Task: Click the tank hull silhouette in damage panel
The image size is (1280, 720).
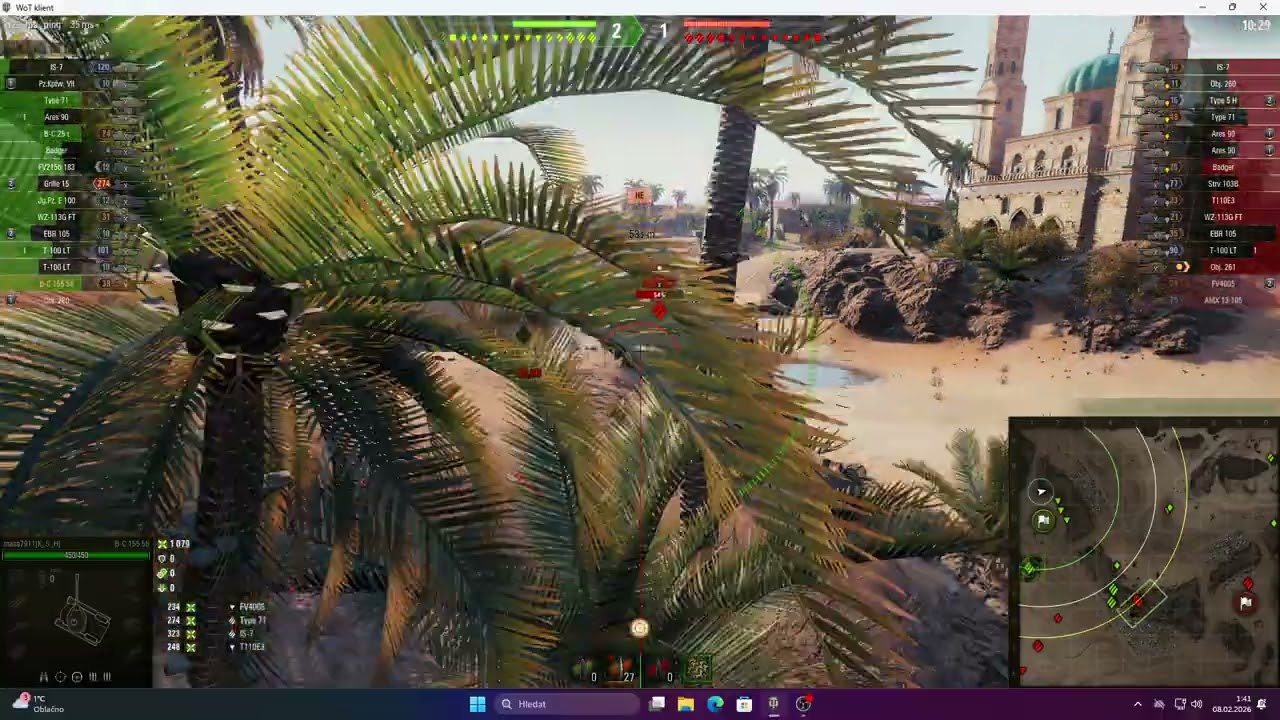Action: click(83, 618)
